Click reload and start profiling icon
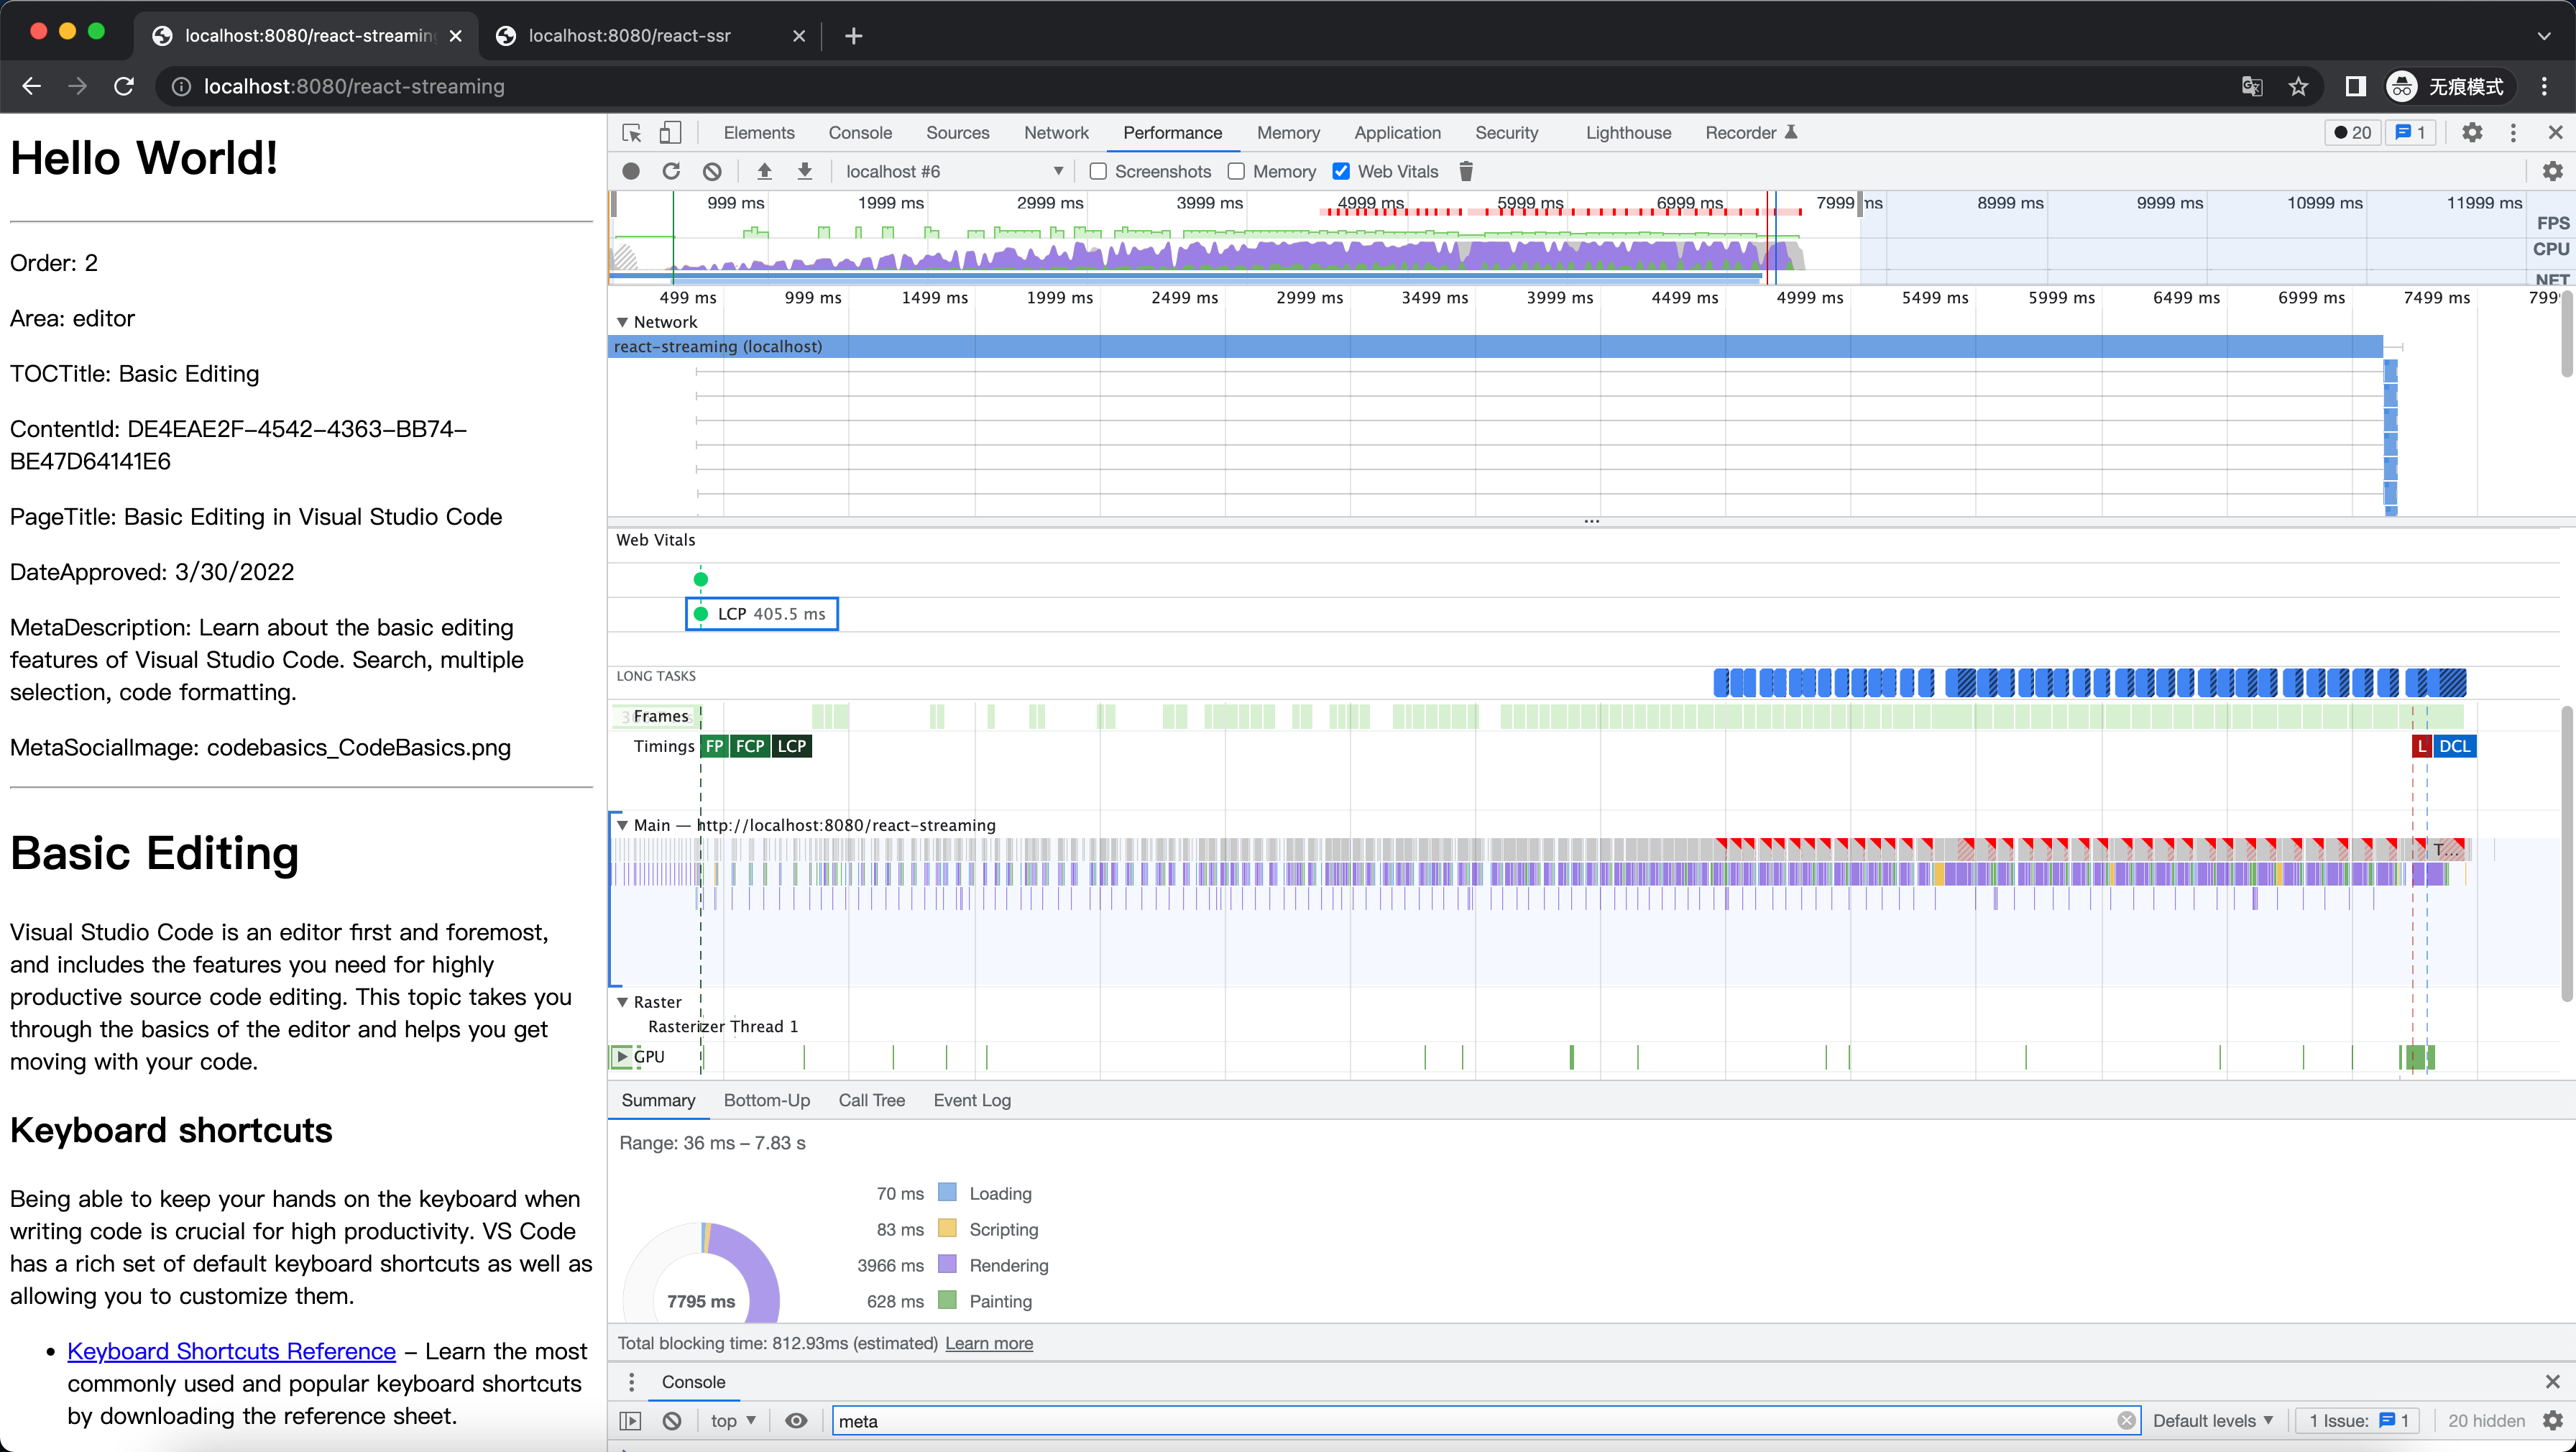 click(x=671, y=171)
